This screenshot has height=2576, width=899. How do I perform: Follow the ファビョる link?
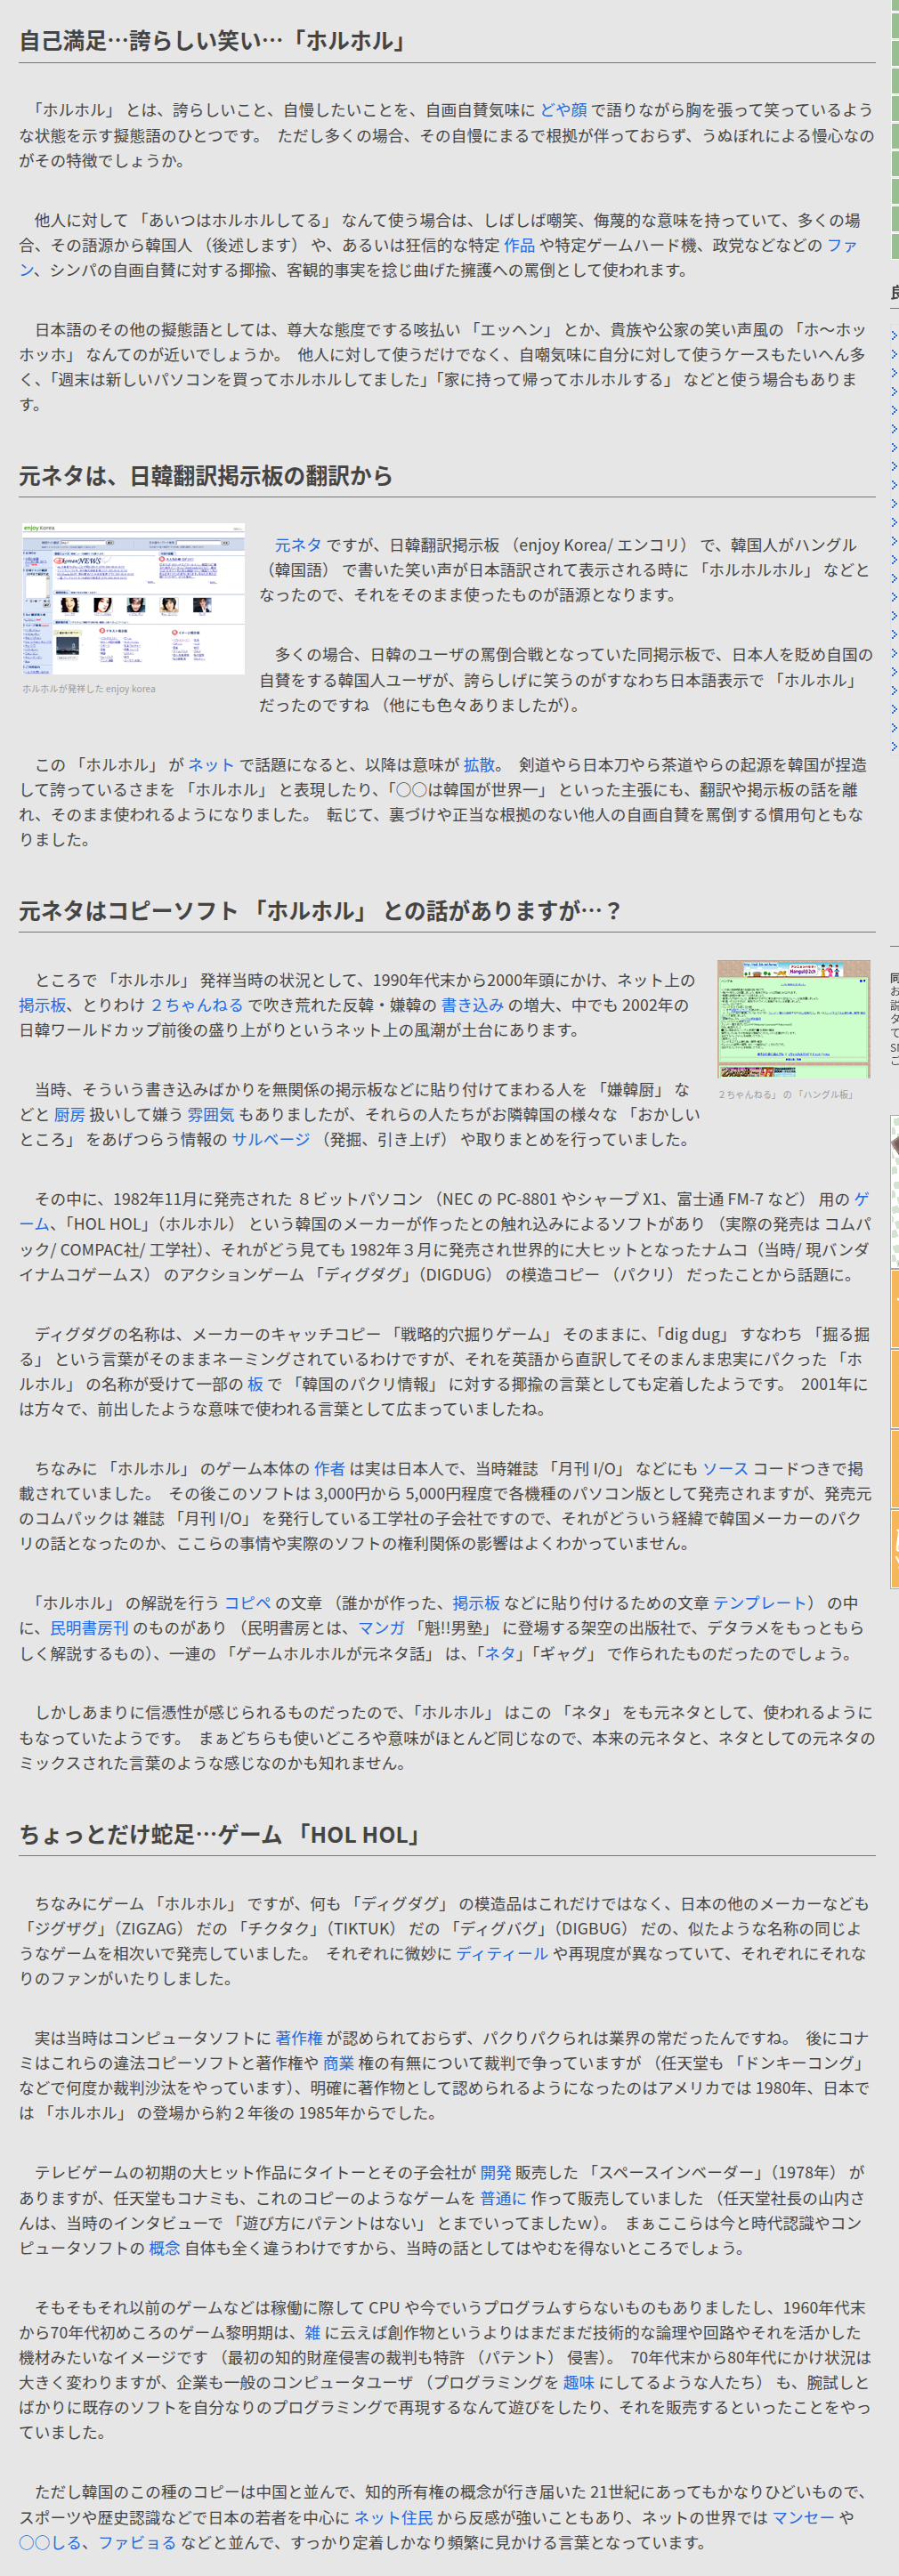coord(136,2543)
